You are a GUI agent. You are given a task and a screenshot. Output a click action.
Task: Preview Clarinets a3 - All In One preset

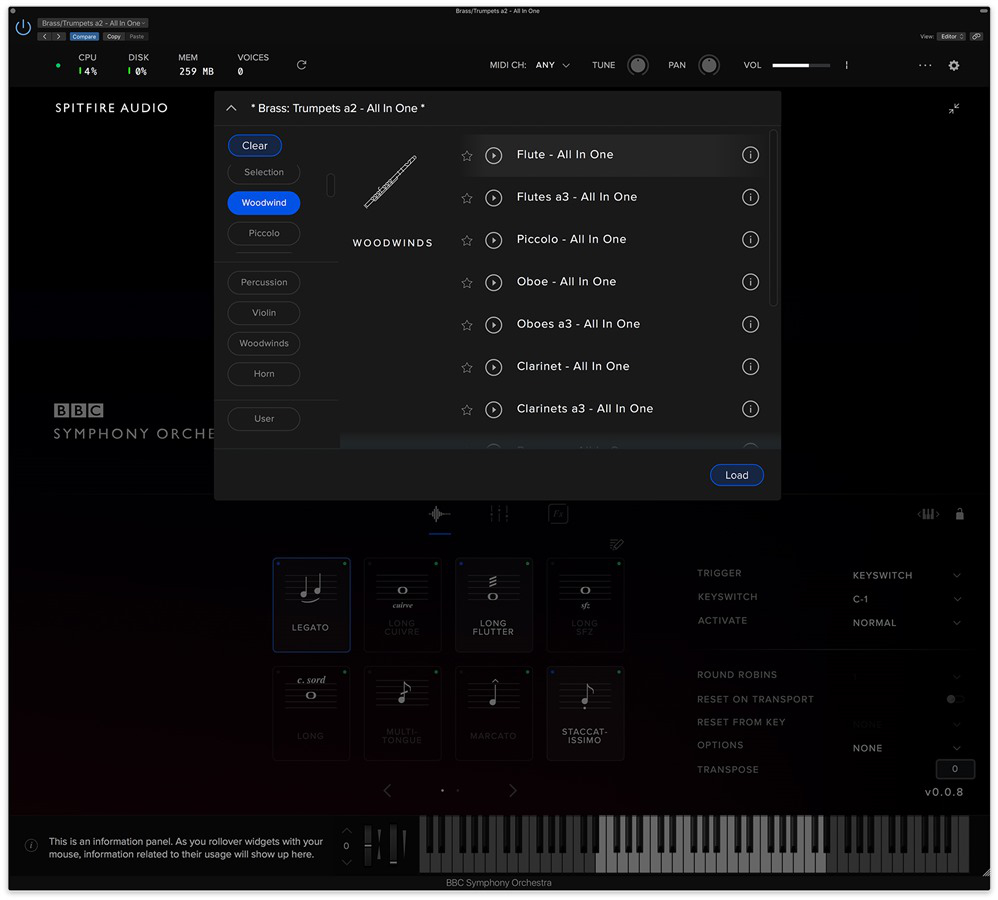click(x=493, y=409)
